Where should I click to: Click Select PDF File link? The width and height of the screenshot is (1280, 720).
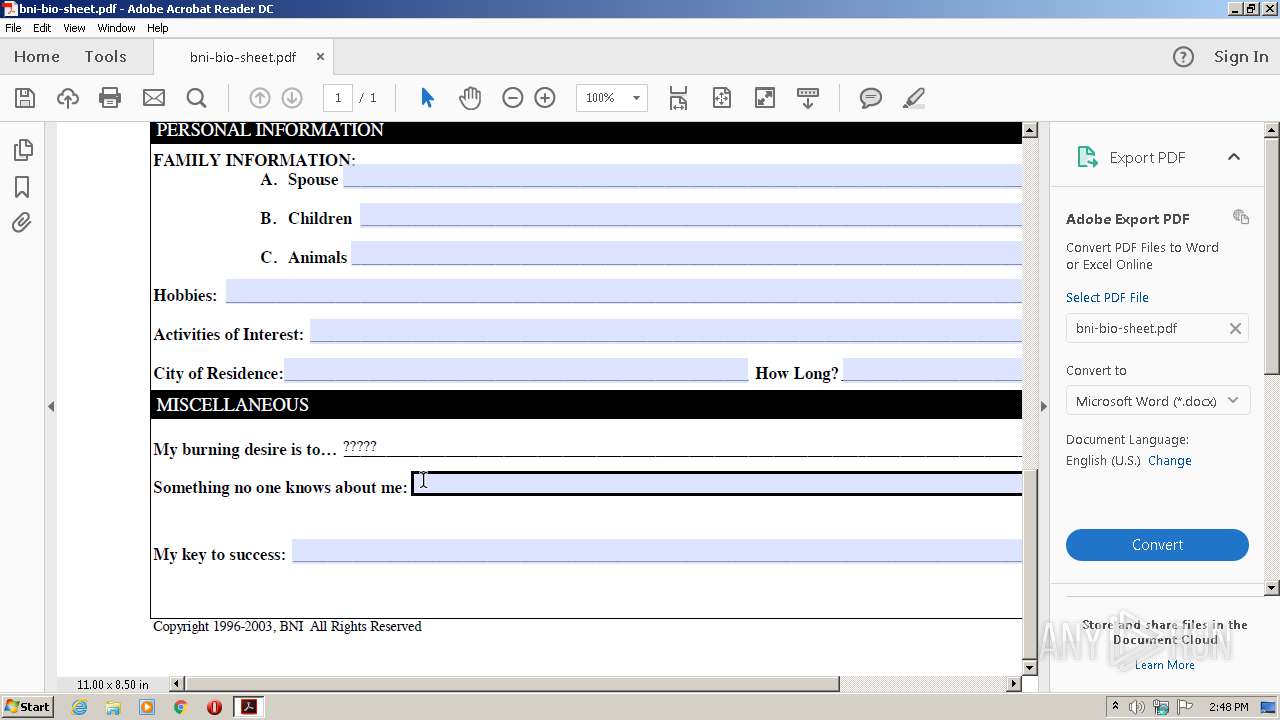pyautogui.click(x=1107, y=298)
